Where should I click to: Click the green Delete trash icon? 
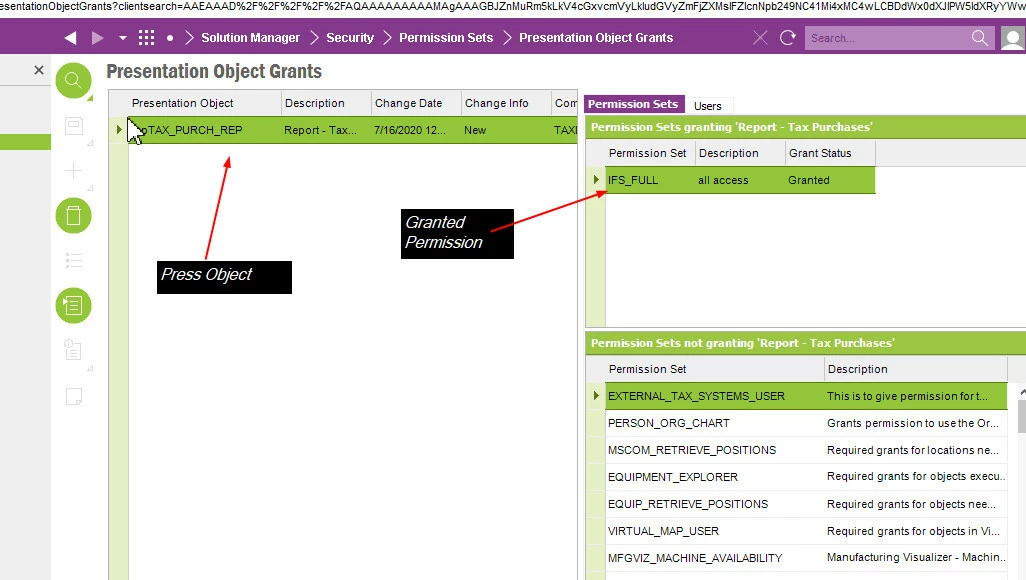(x=73, y=215)
